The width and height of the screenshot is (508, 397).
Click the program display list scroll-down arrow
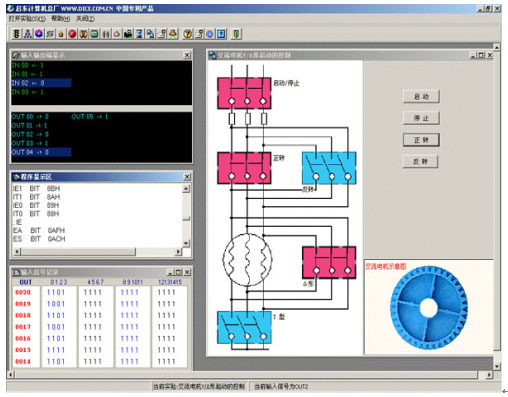(x=186, y=243)
